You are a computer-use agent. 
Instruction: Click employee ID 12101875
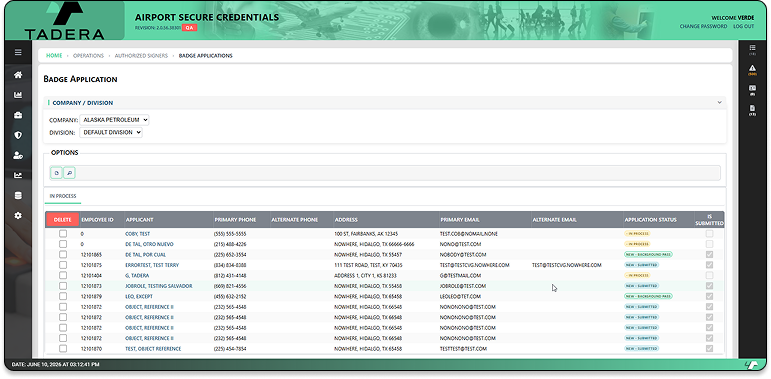point(91,265)
